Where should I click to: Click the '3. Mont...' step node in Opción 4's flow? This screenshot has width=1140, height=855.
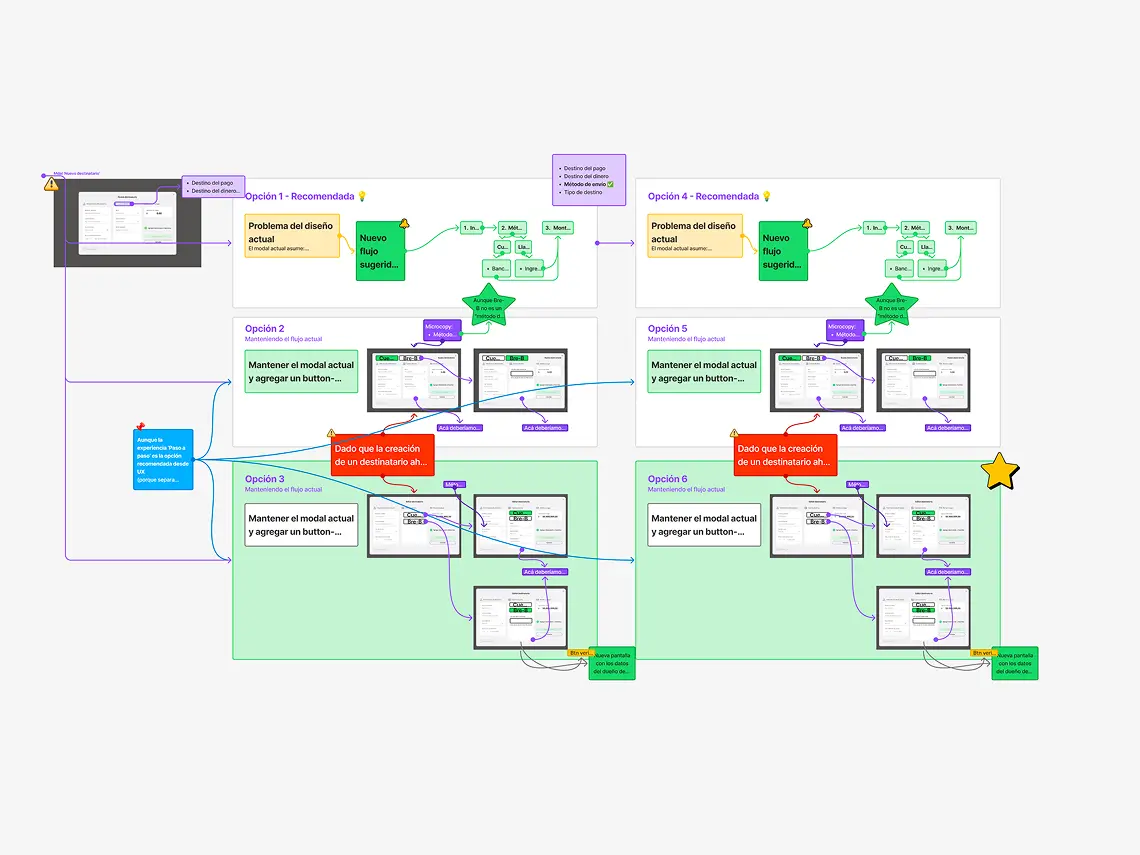(x=961, y=227)
